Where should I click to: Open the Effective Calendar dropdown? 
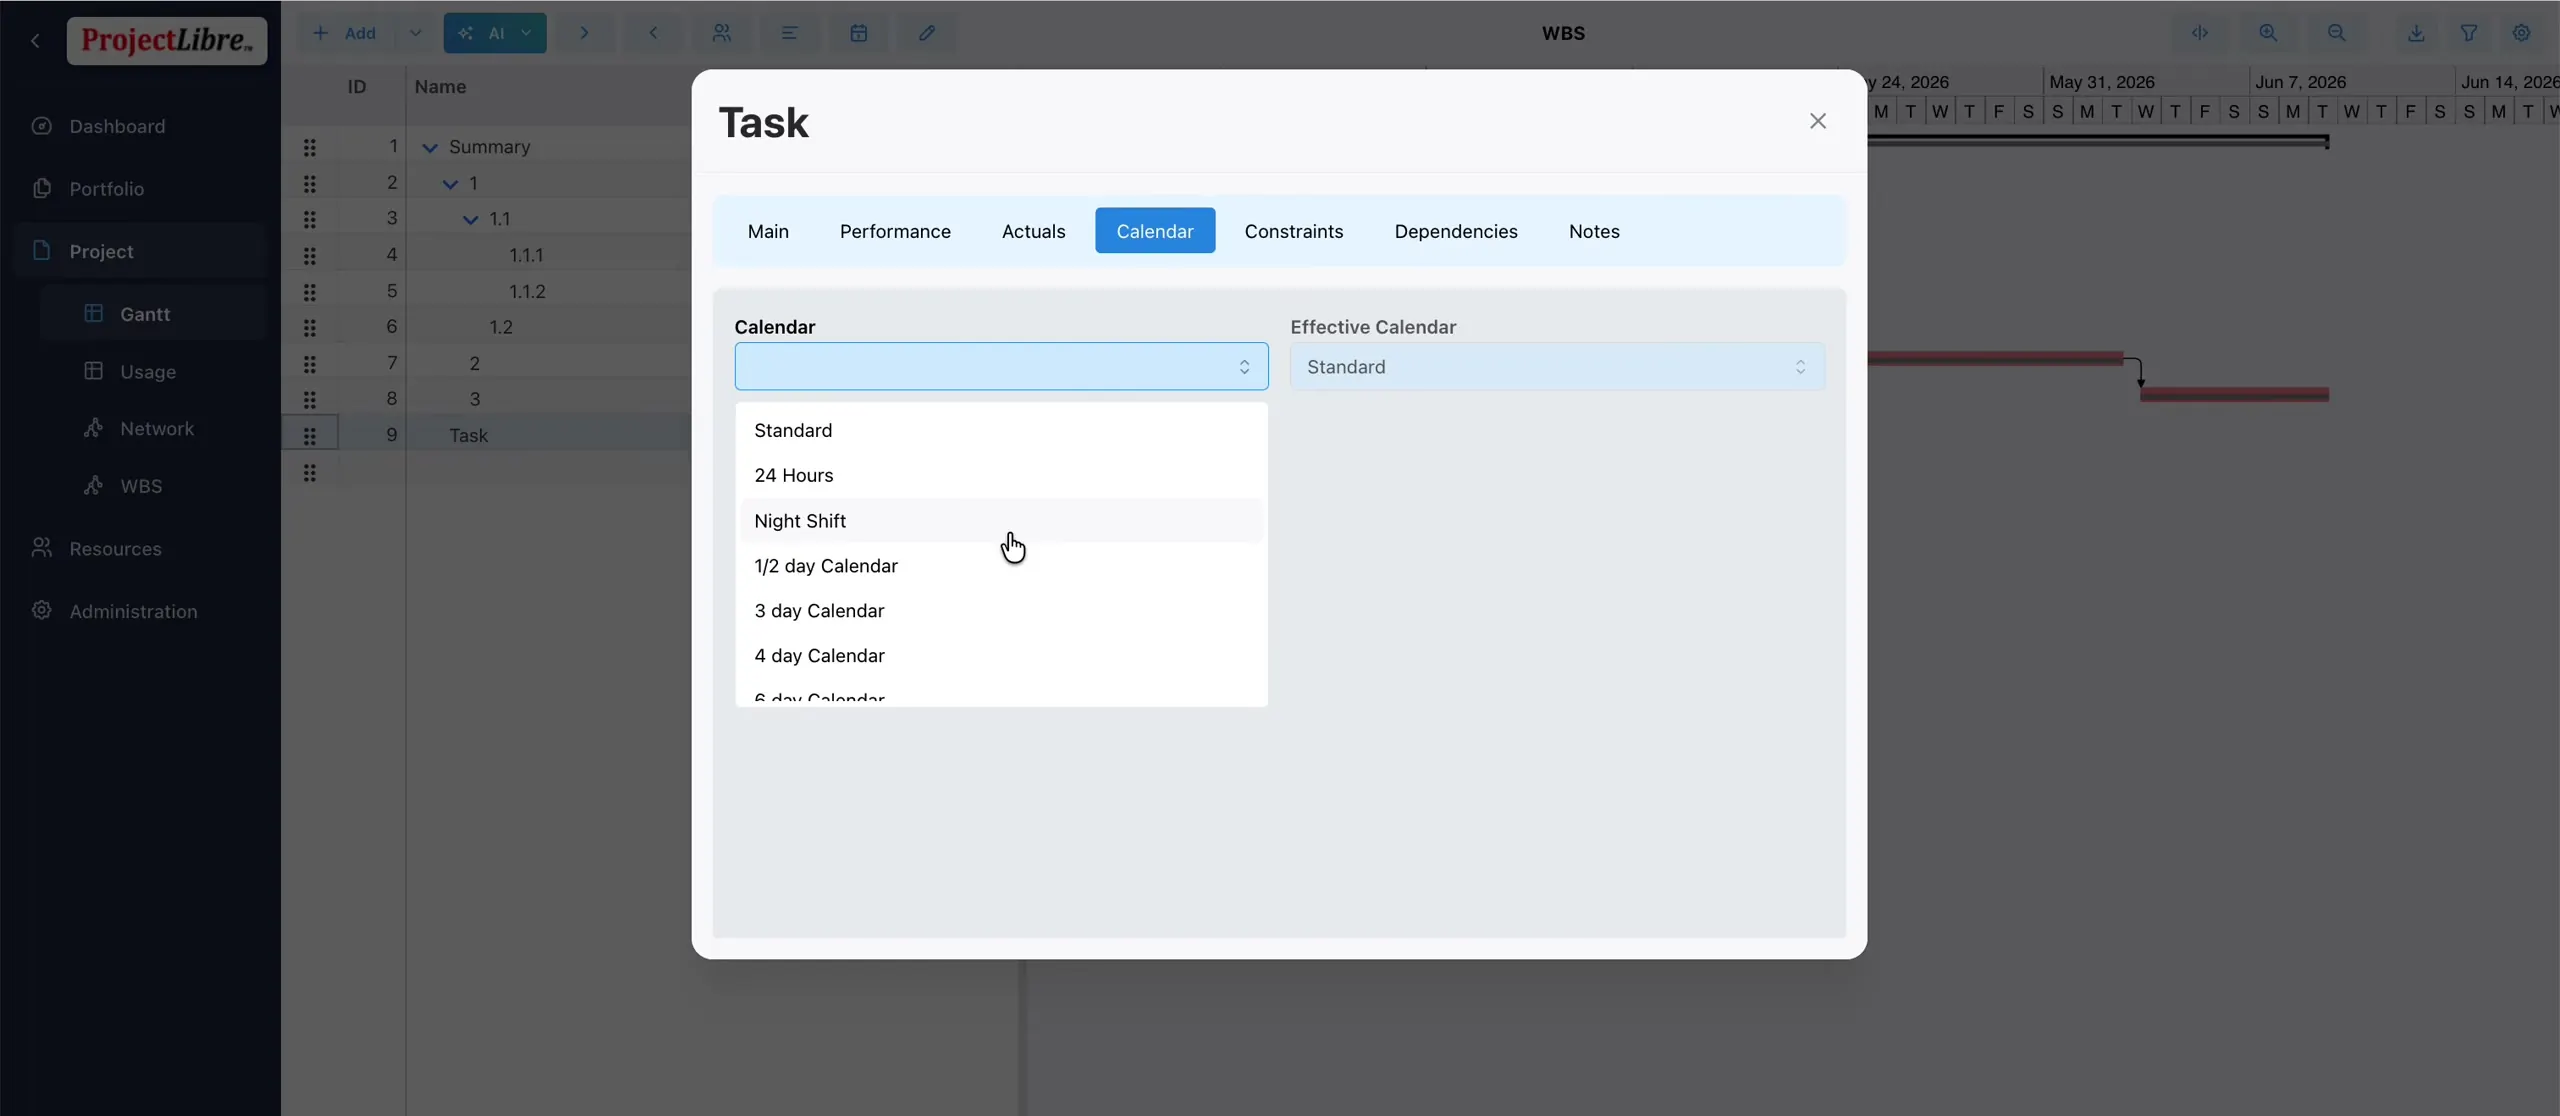(1557, 367)
